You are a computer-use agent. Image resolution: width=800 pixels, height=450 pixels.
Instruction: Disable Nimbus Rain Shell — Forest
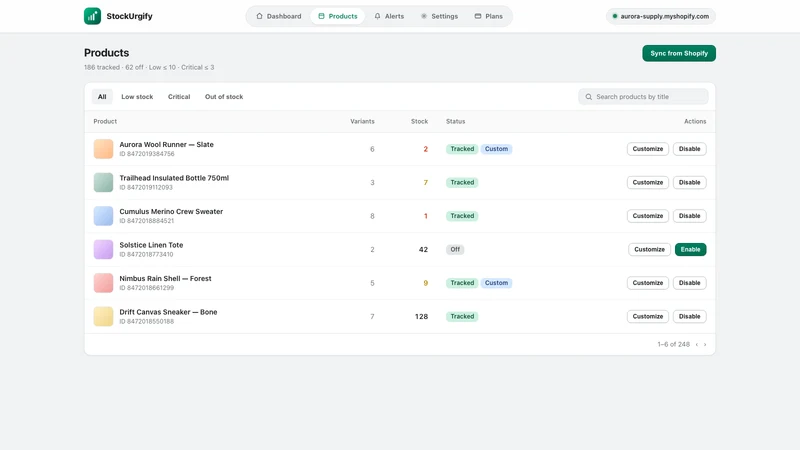click(689, 283)
